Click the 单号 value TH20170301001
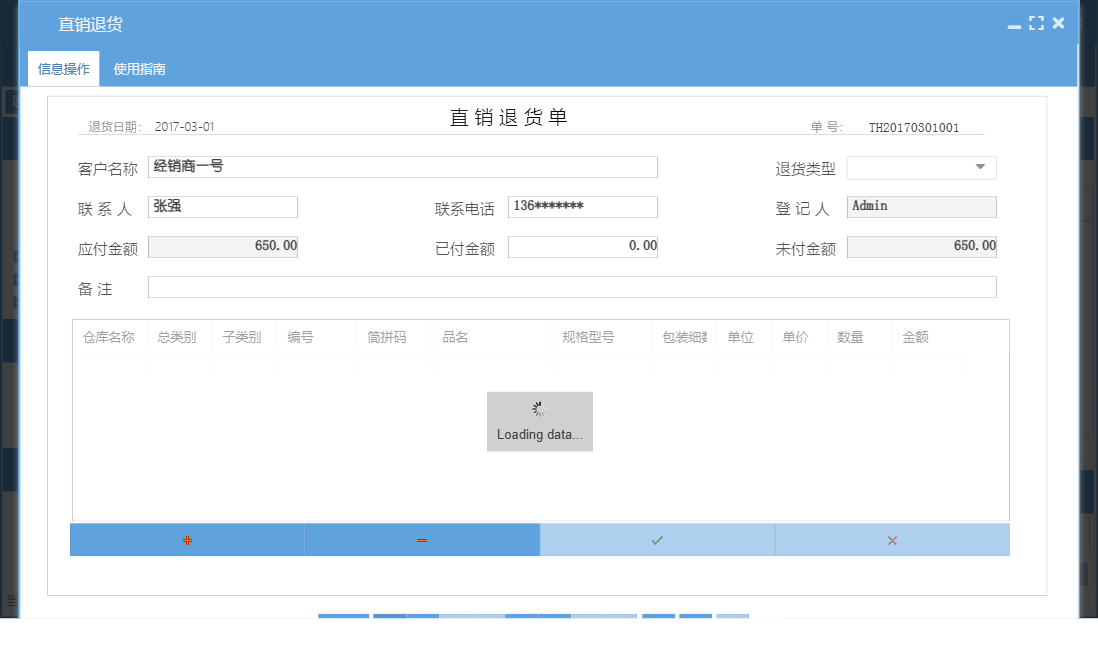 point(915,128)
